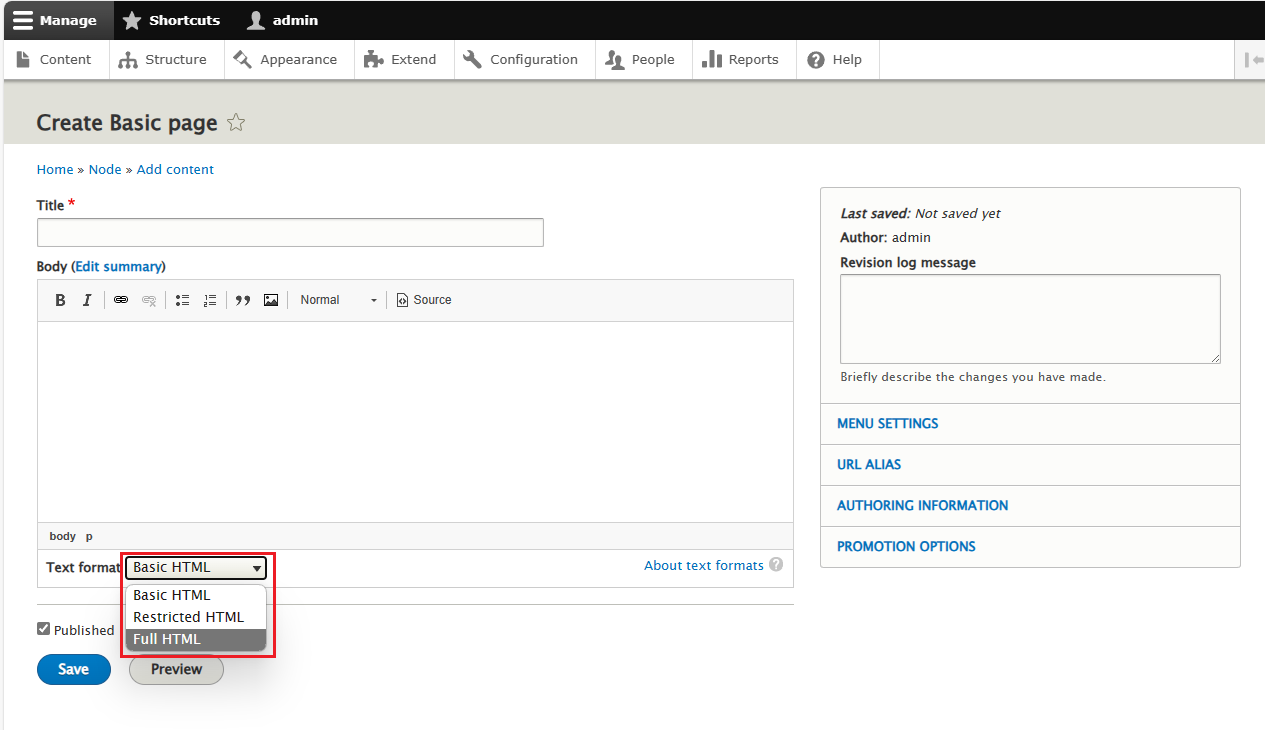The height and width of the screenshot is (730, 1265).
Task: Insert a bulleted list
Action: (182, 300)
